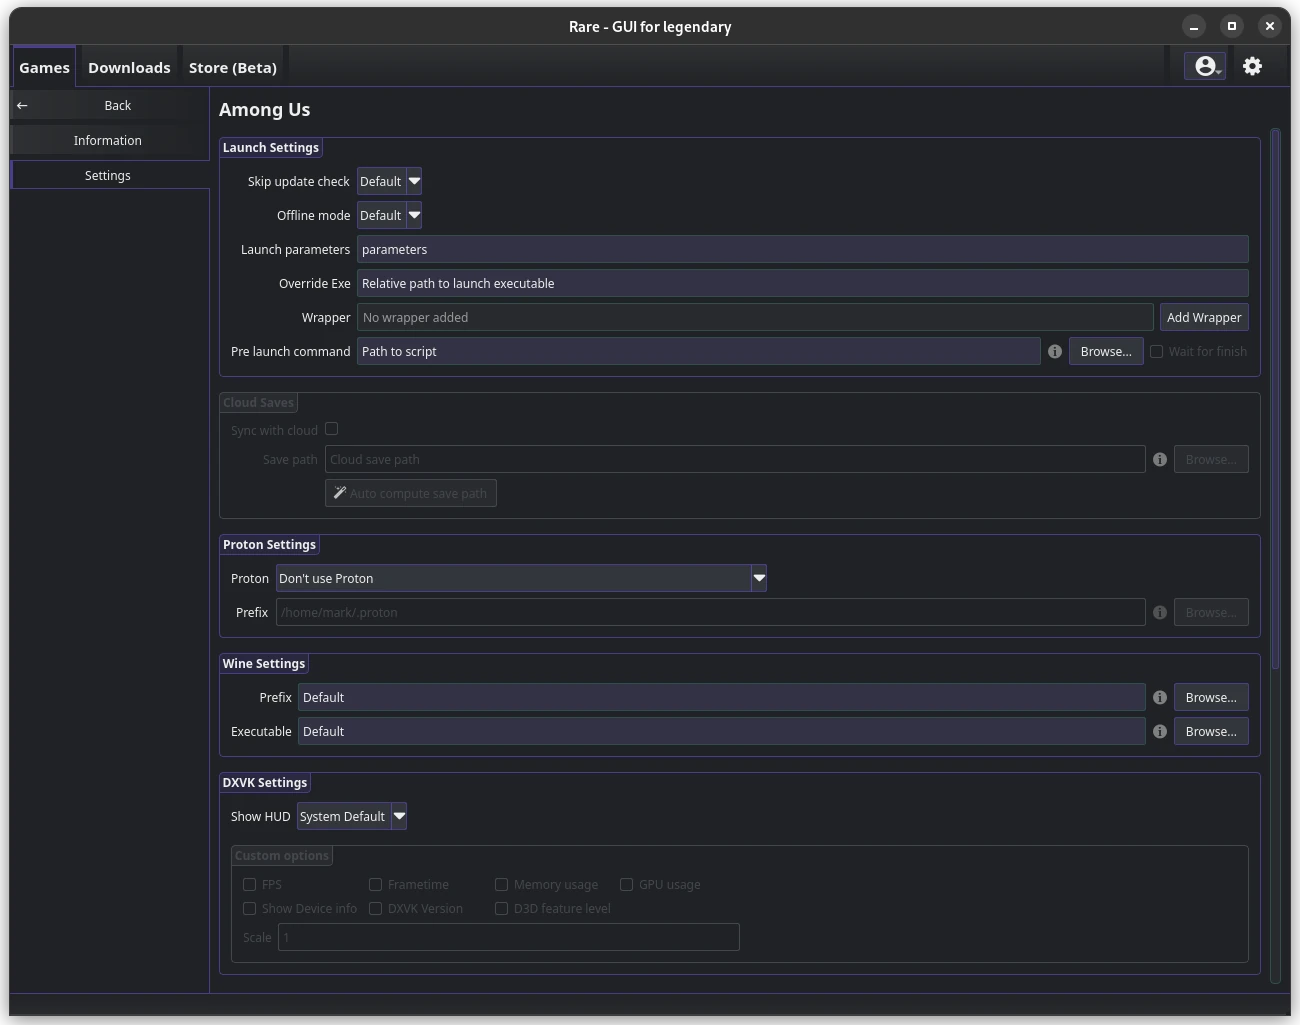Enable DXVK Version option

[x=375, y=908]
